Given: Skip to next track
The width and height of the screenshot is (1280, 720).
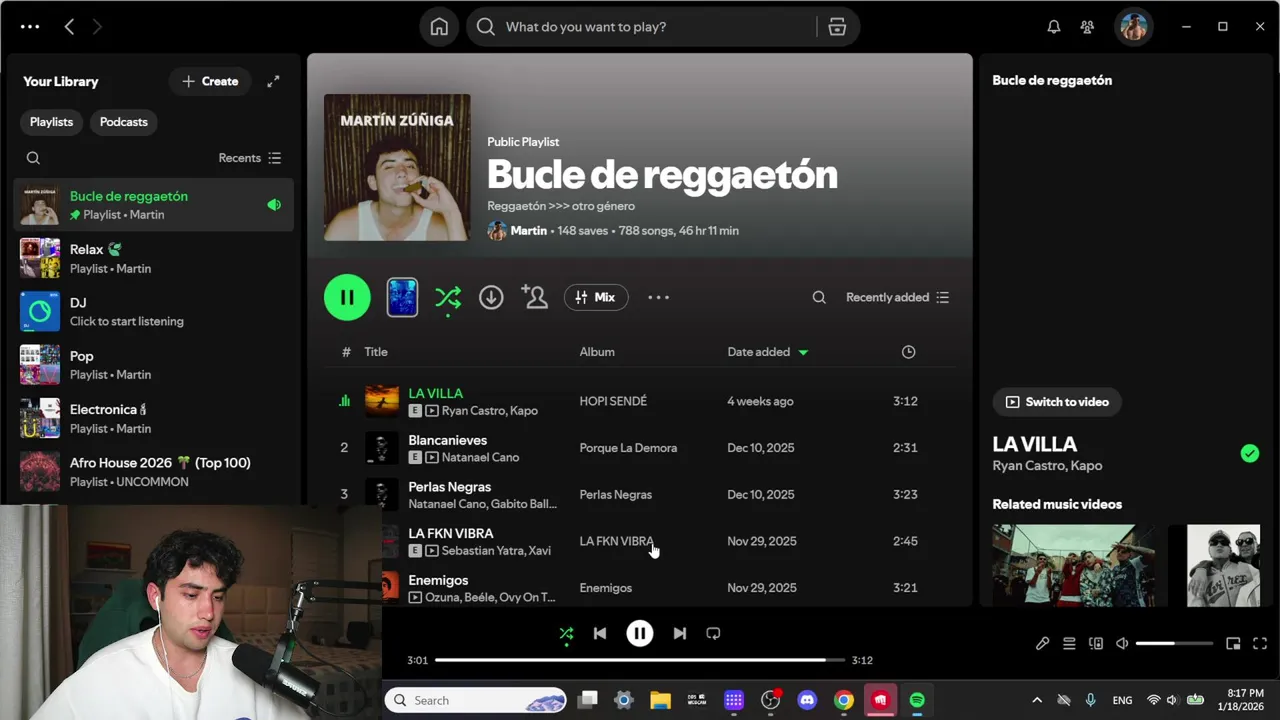Looking at the screenshot, I should [680, 633].
